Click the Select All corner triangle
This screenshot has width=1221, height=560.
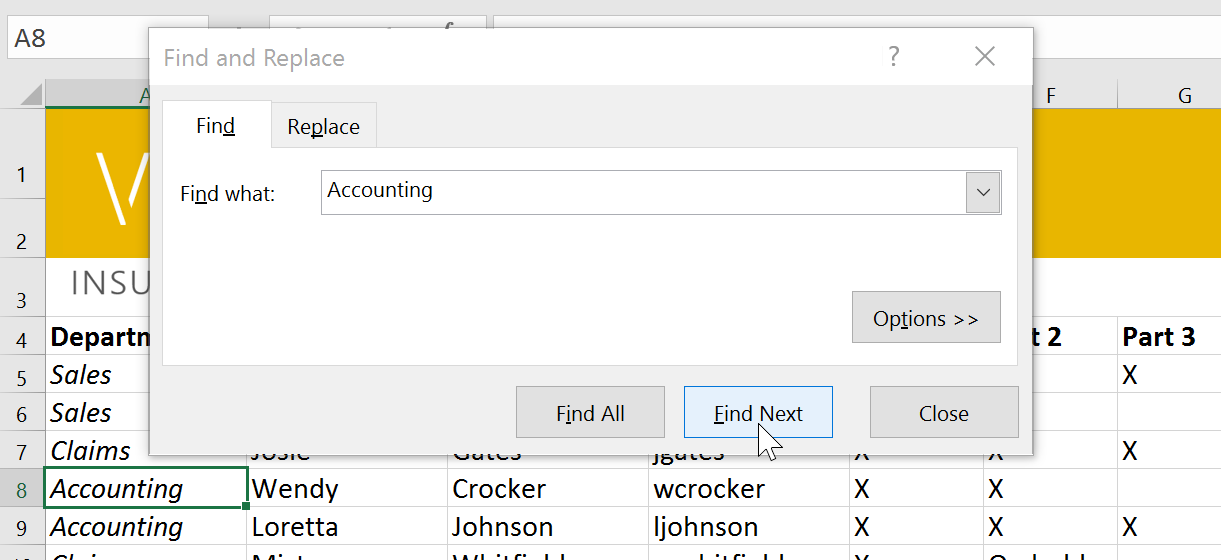pos(31,95)
